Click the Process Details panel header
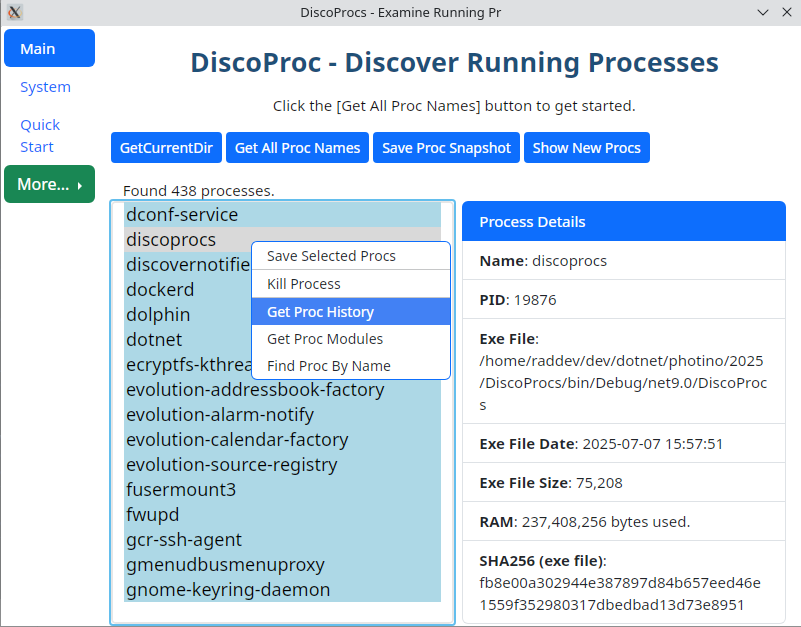Screen dimensions: 801x627 click(x=623, y=222)
